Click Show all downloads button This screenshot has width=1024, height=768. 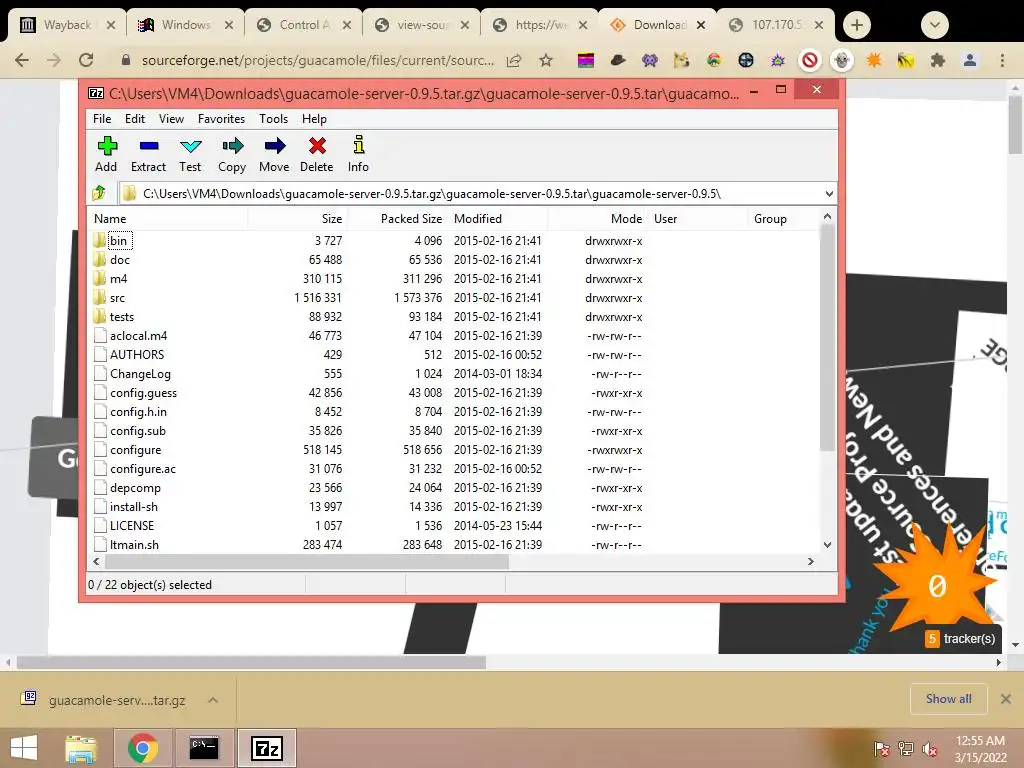tap(948, 699)
